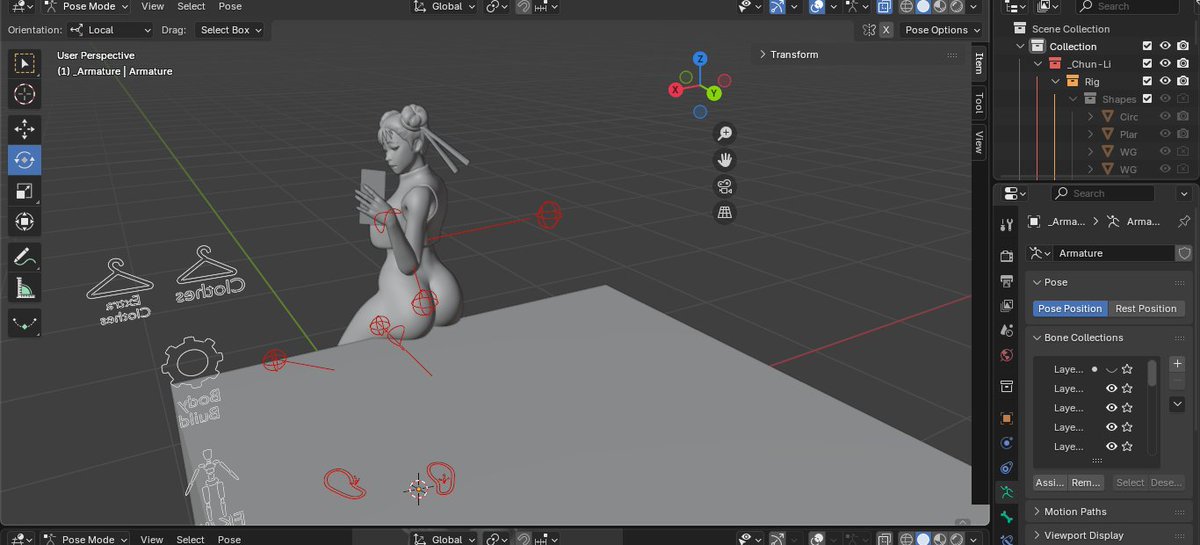Expand the Transform sidebar panel
Image resolution: width=1200 pixels, height=545 pixels.
pyautogui.click(x=794, y=54)
